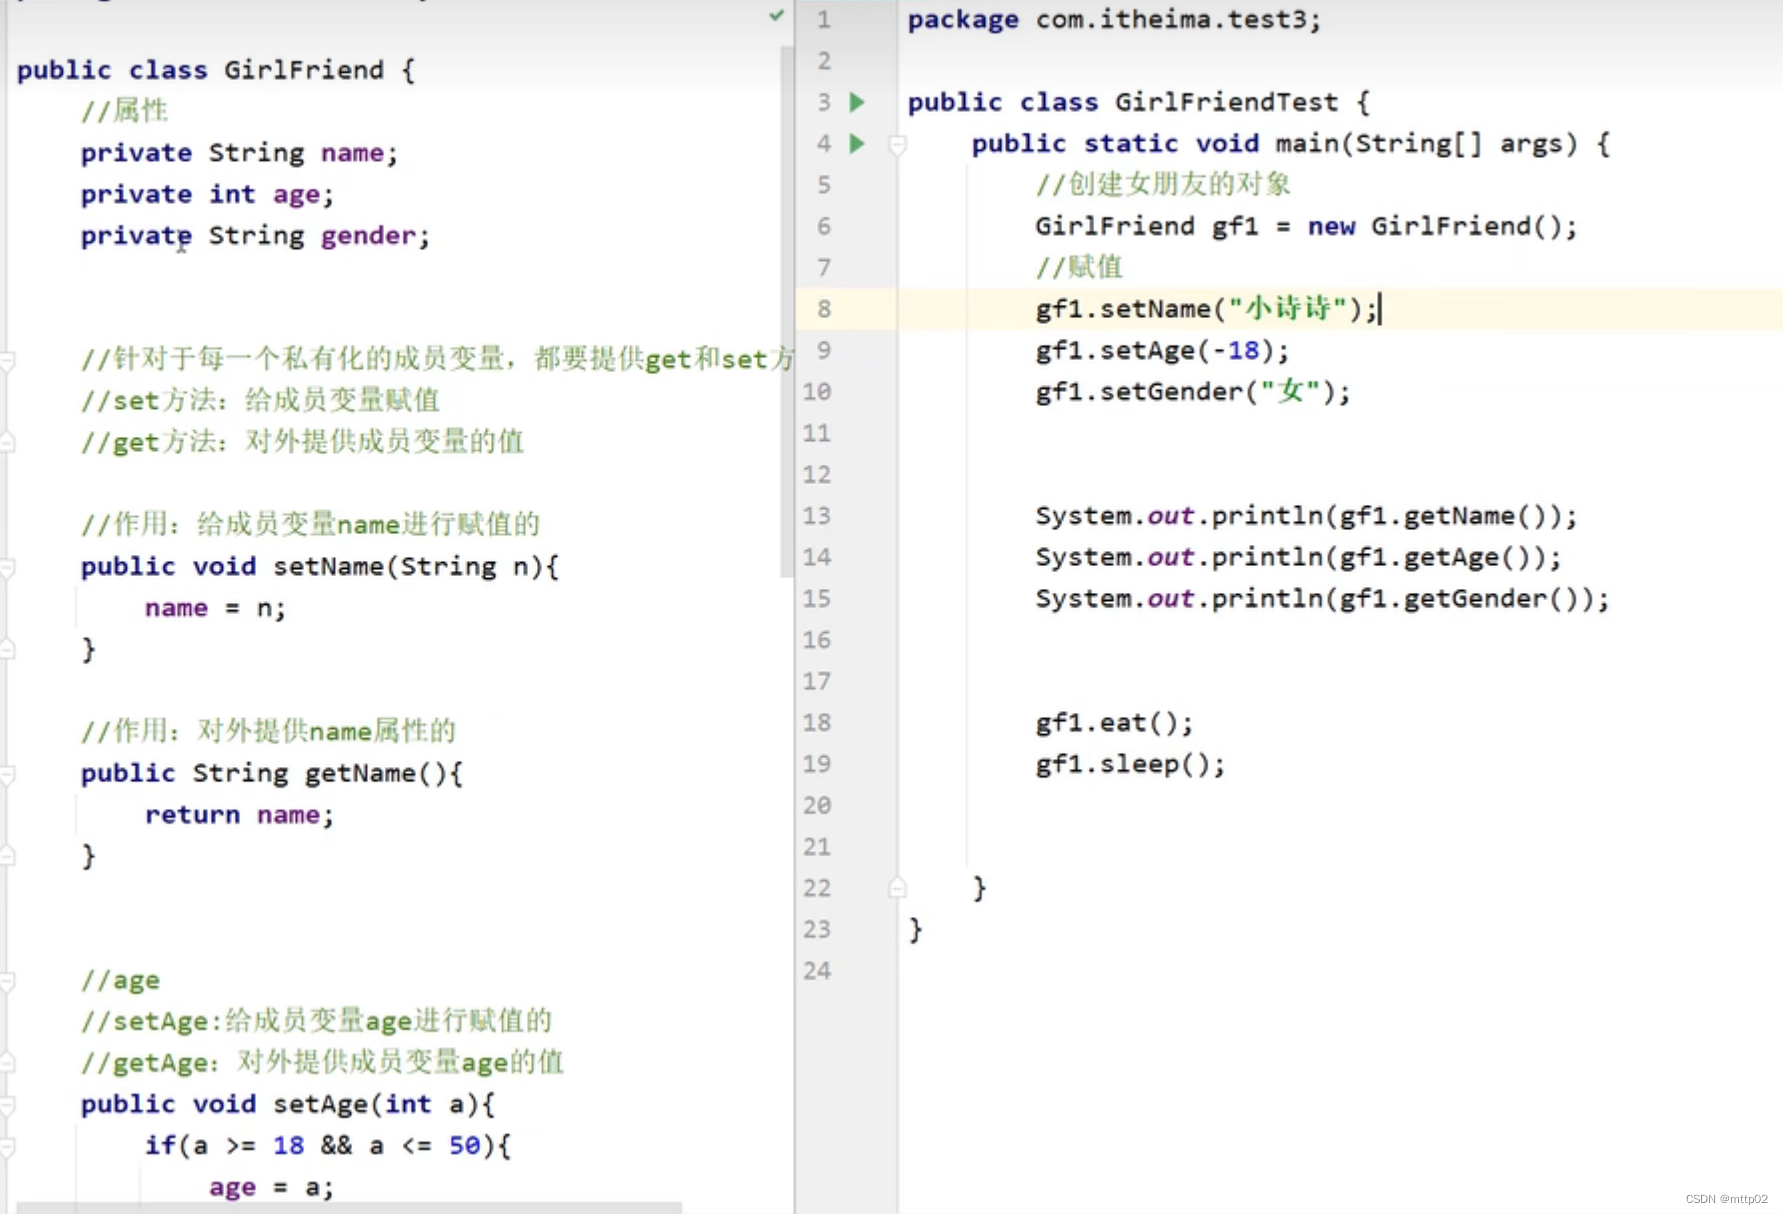
Task: Click 'if(a >= 18 && a <= 50){' condition
Action: pyautogui.click(x=328, y=1146)
